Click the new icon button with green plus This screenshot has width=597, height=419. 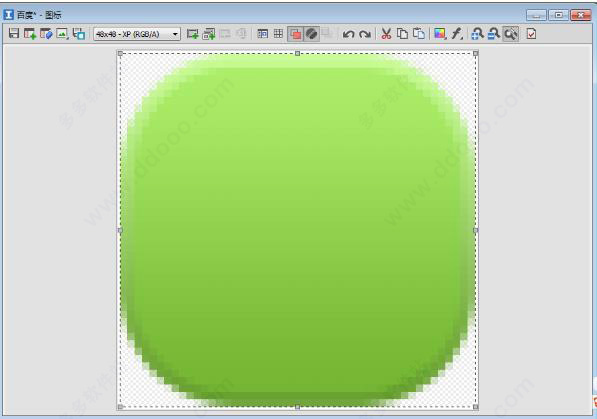(x=30, y=34)
